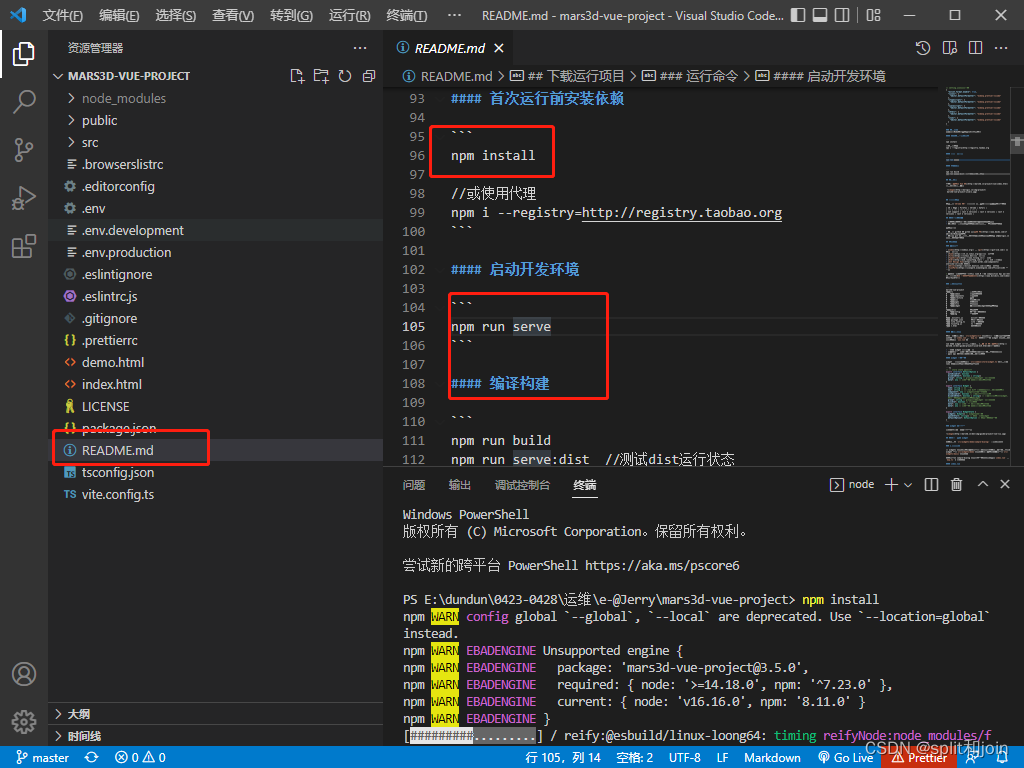
Task: Open the 转到(G) menu
Action: coord(291,15)
